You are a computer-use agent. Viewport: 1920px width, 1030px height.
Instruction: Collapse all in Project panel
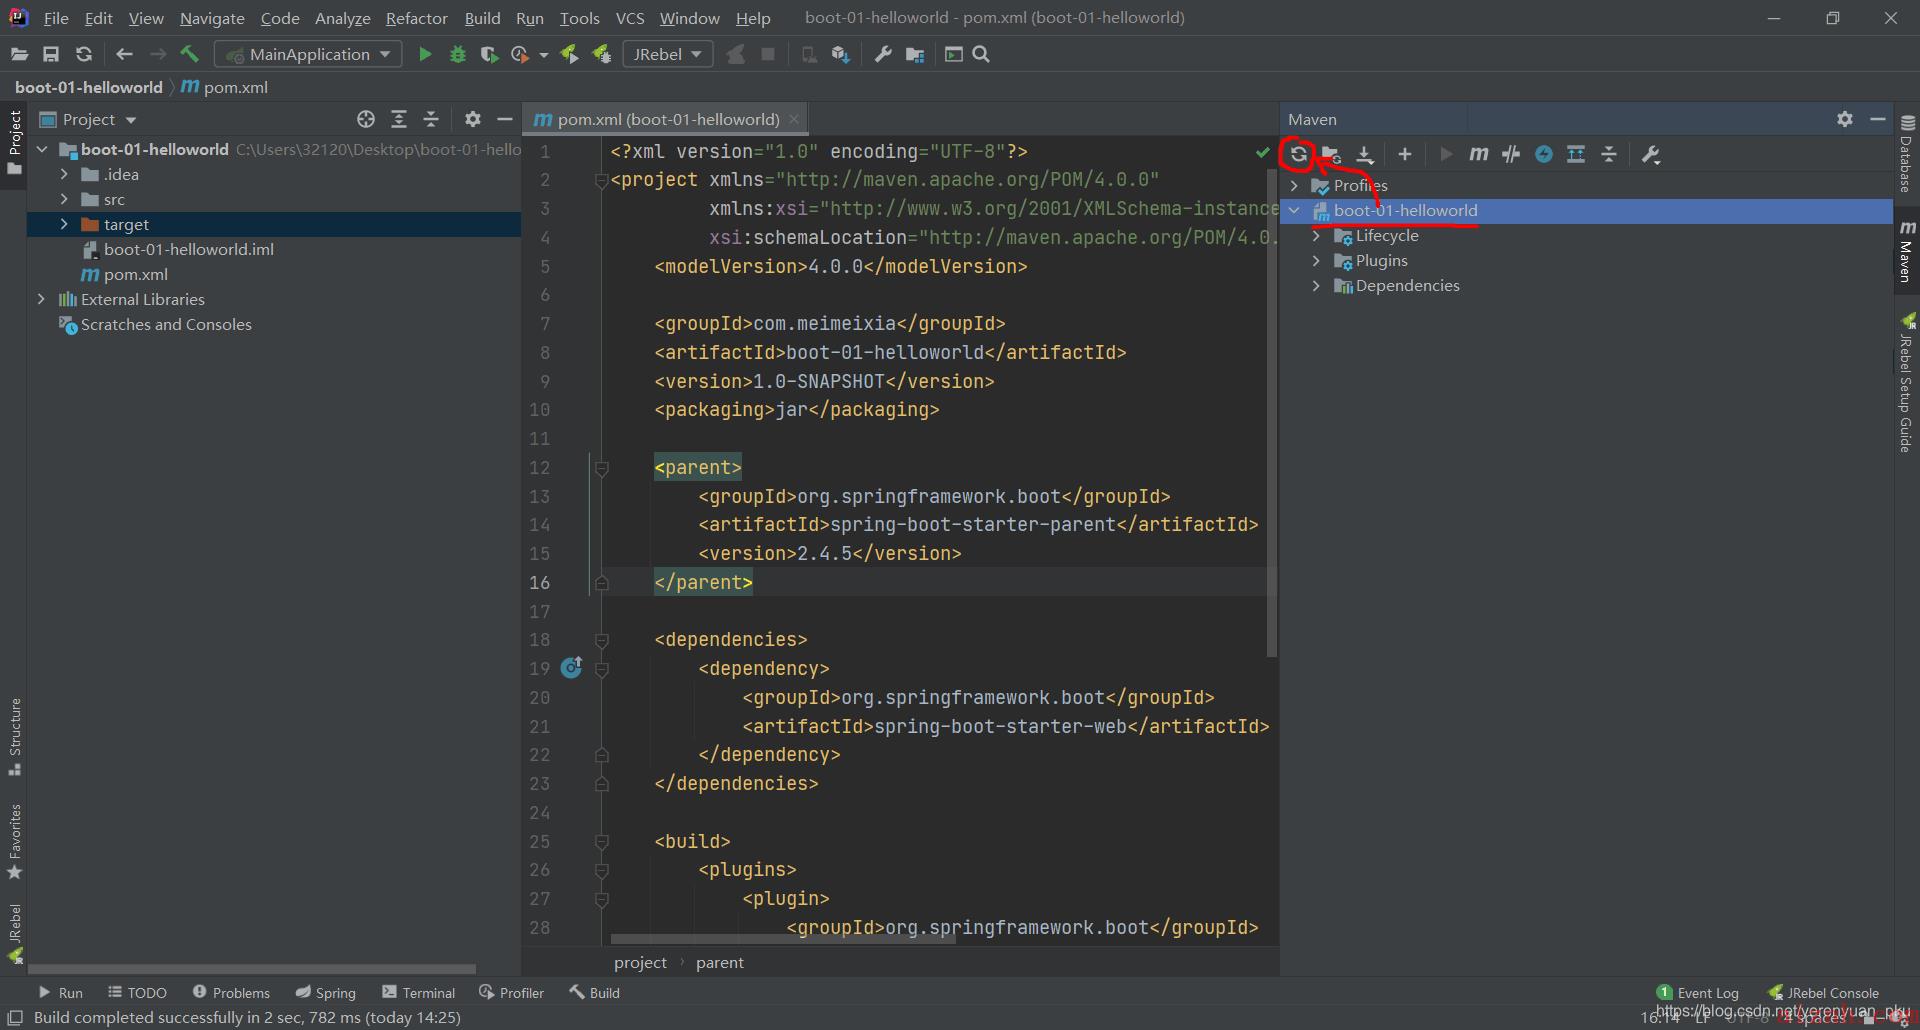point(431,119)
